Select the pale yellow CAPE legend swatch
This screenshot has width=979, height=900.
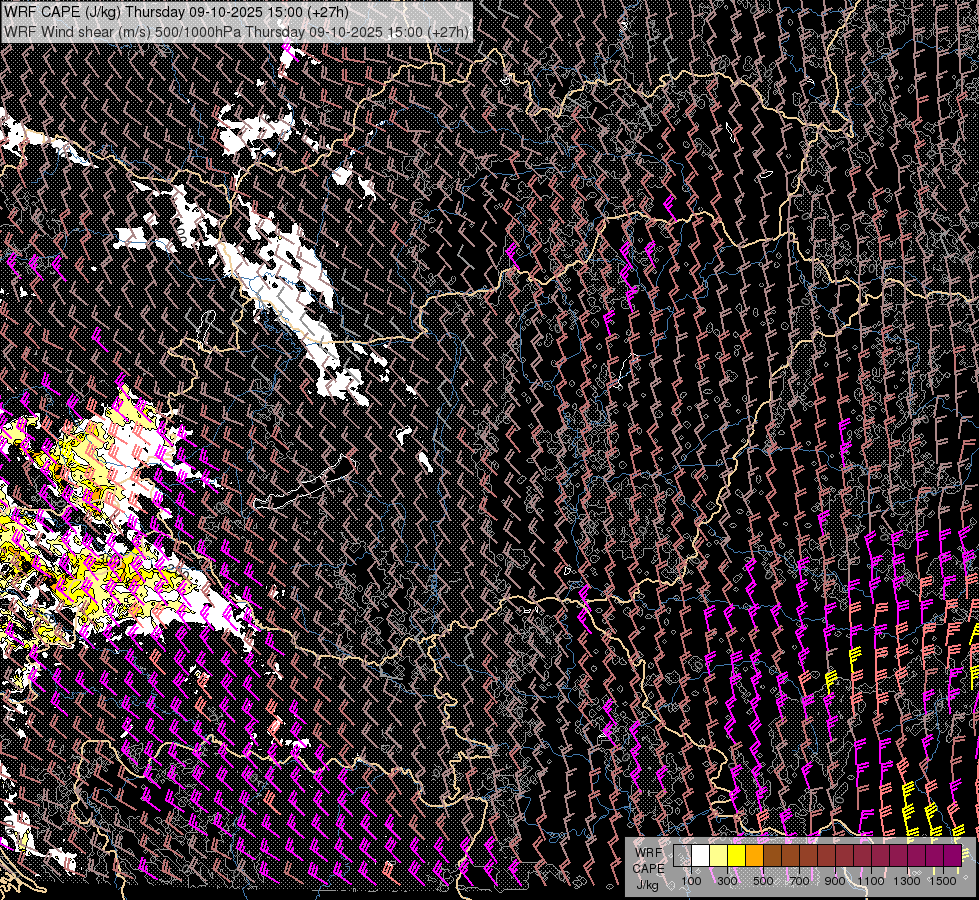tap(718, 856)
